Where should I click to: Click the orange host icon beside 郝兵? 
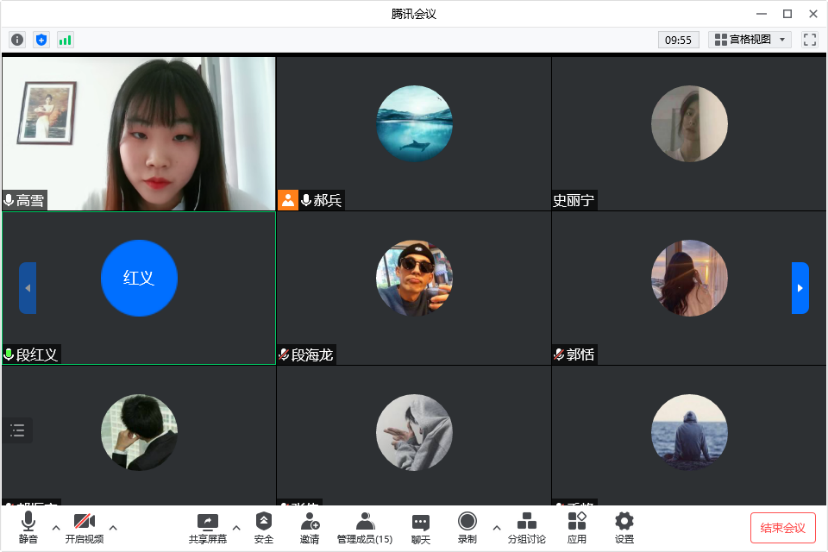(x=288, y=200)
